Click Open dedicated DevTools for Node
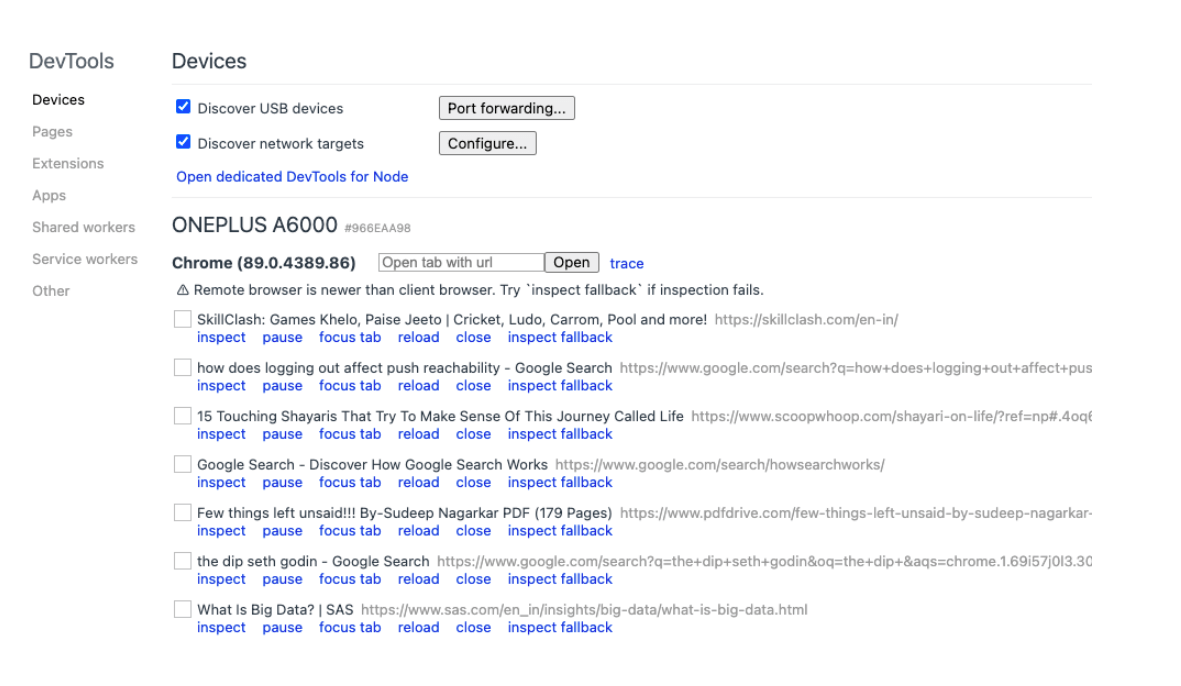Image resolution: width=1181 pixels, height=686 pixels. click(292, 177)
